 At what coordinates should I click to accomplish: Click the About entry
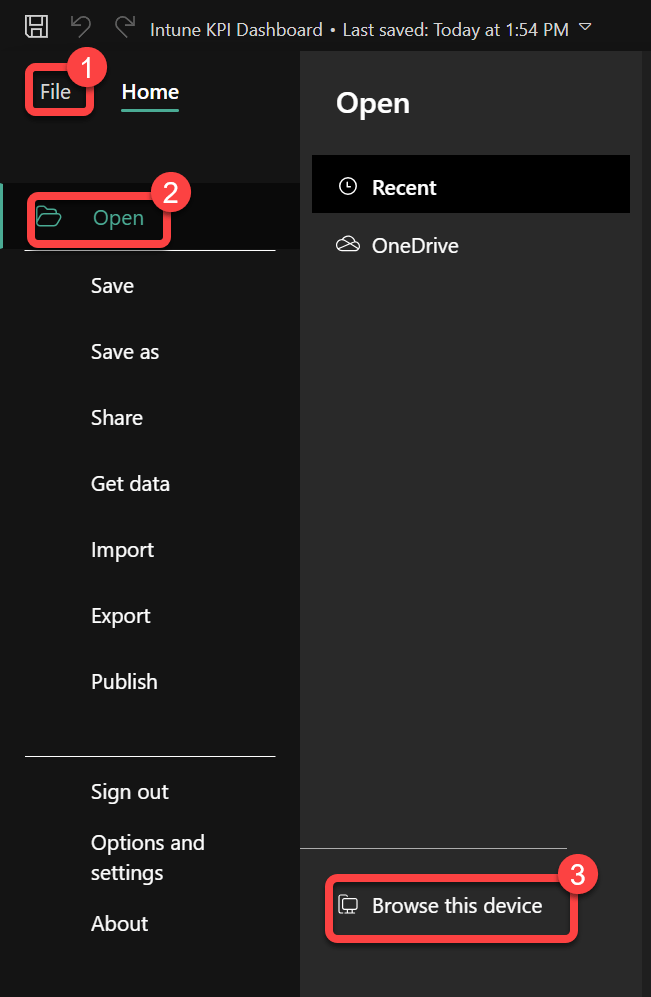[119, 924]
